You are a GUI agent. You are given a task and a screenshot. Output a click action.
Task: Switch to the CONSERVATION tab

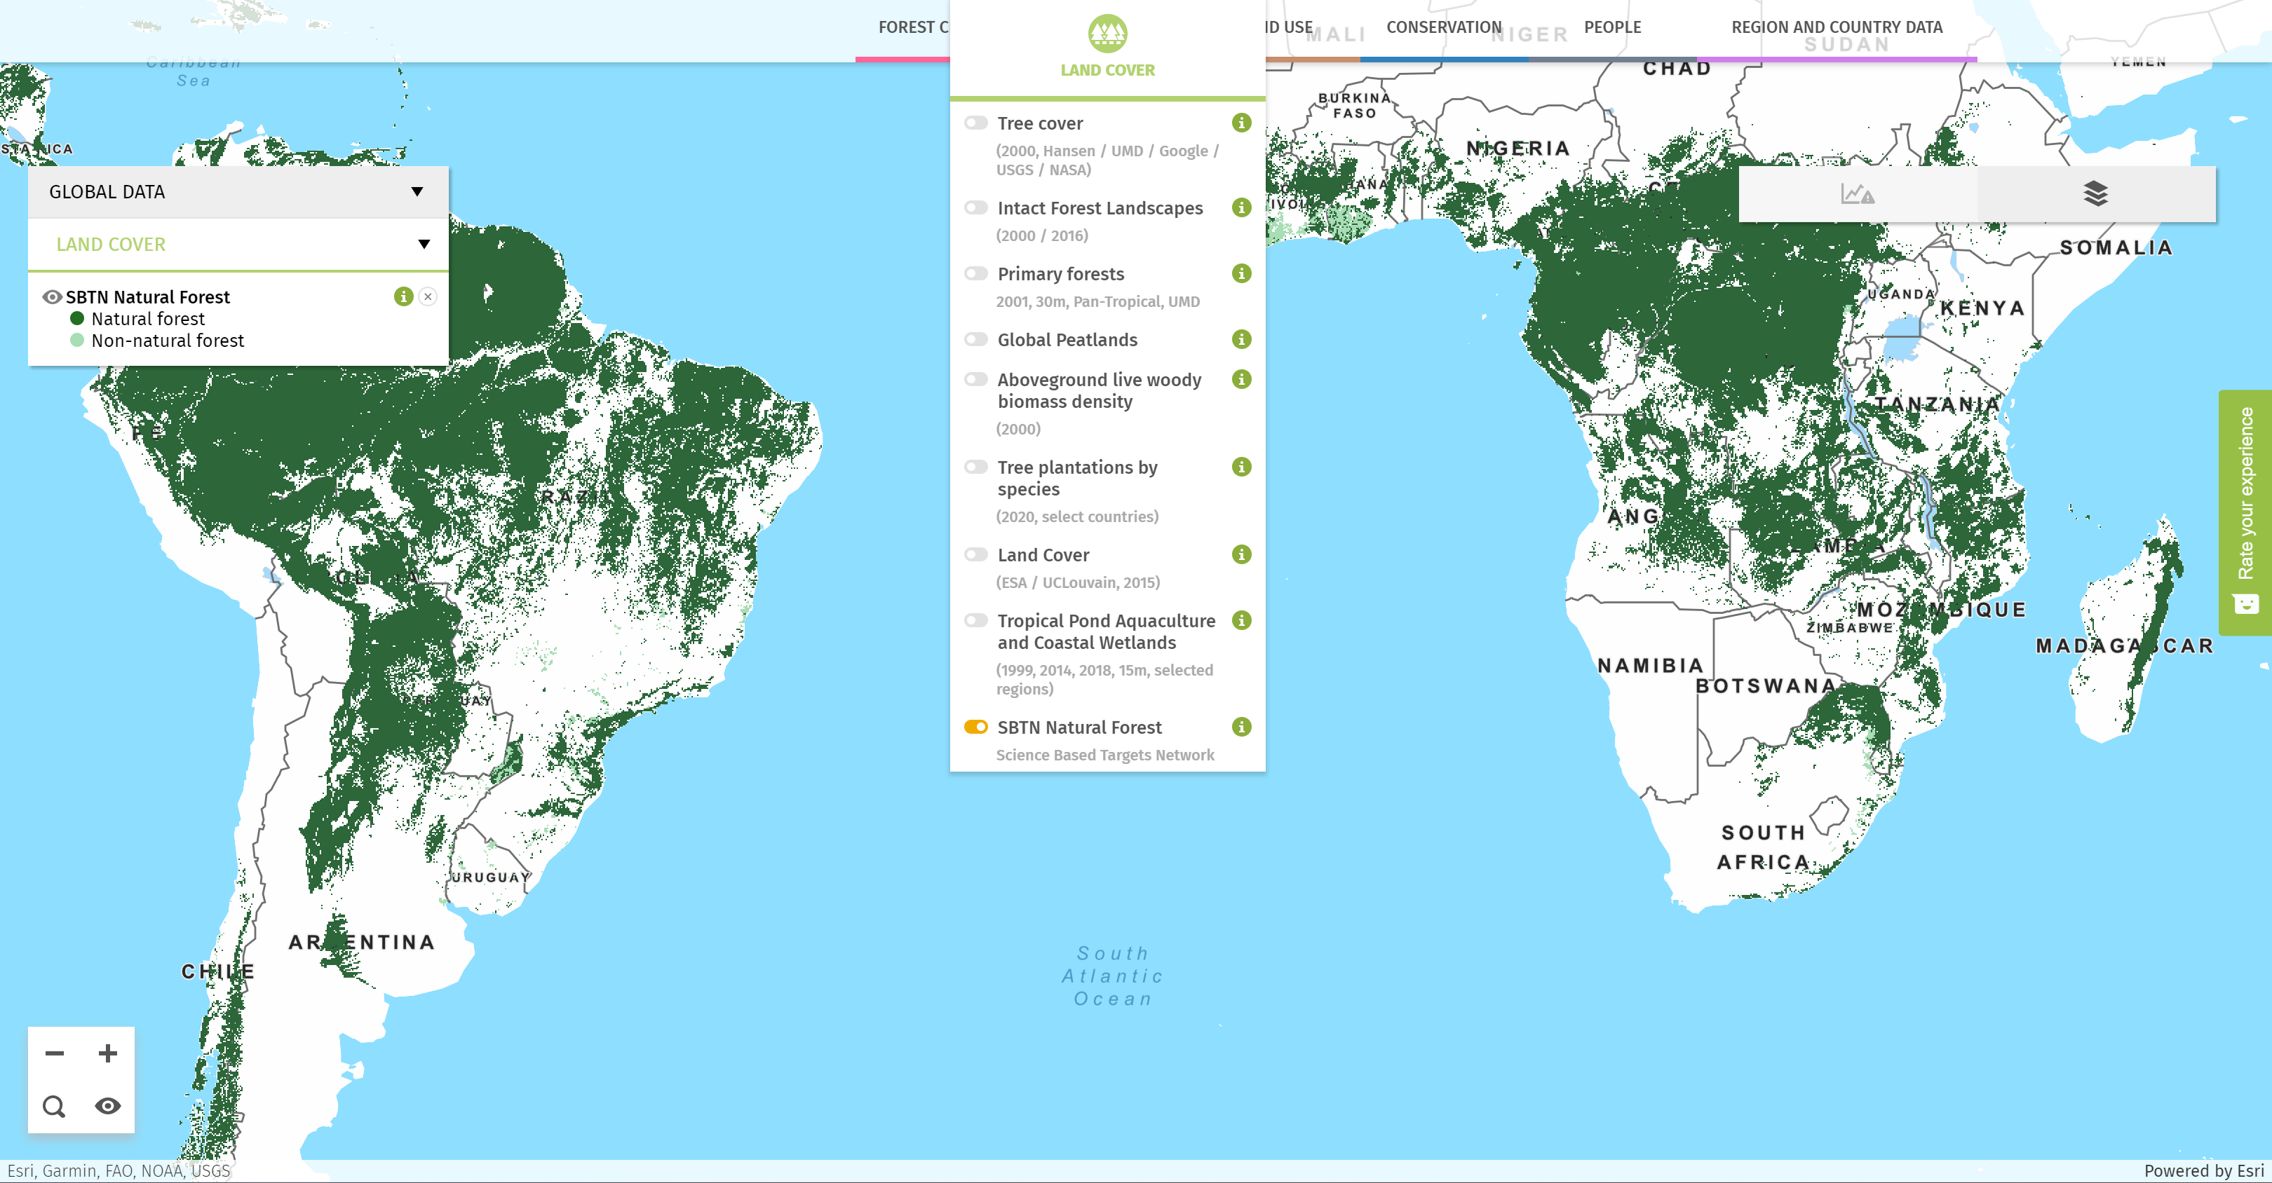tap(1444, 27)
